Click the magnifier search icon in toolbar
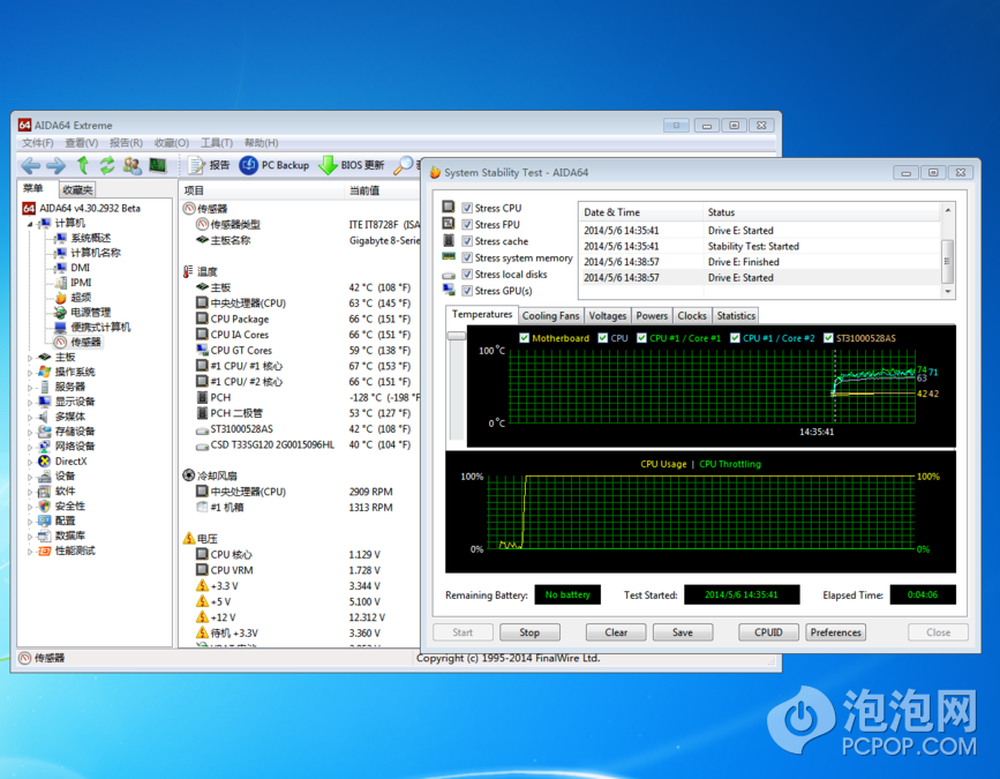Screen dimensions: 1000x779 [402, 165]
